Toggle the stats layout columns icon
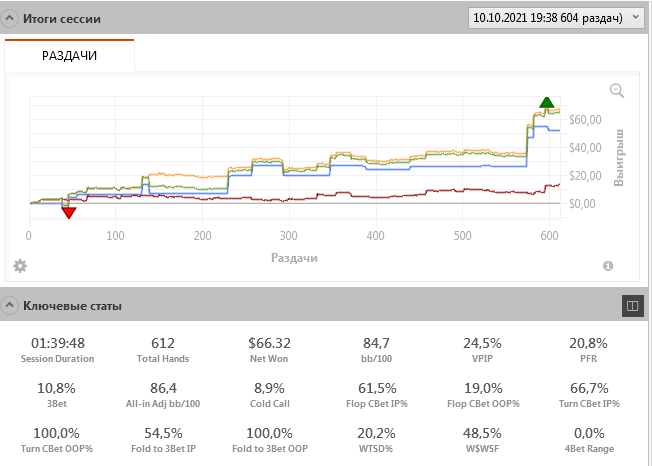 (x=631, y=305)
